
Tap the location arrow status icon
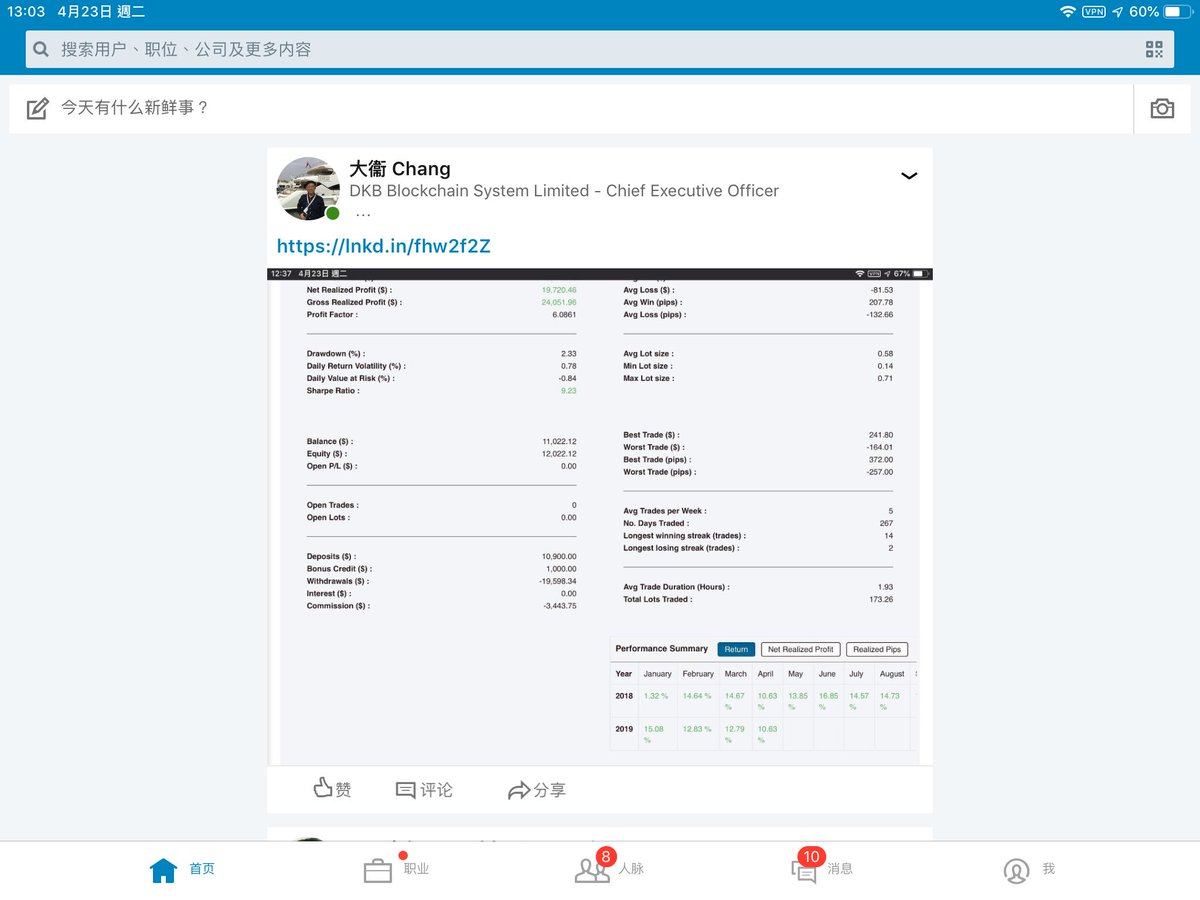pyautogui.click(x=1117, y=12)
